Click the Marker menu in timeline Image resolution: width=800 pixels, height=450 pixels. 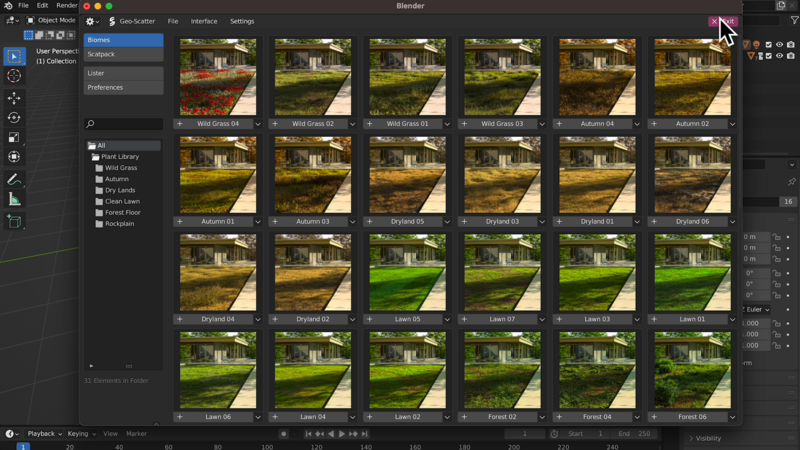[136, 434]
